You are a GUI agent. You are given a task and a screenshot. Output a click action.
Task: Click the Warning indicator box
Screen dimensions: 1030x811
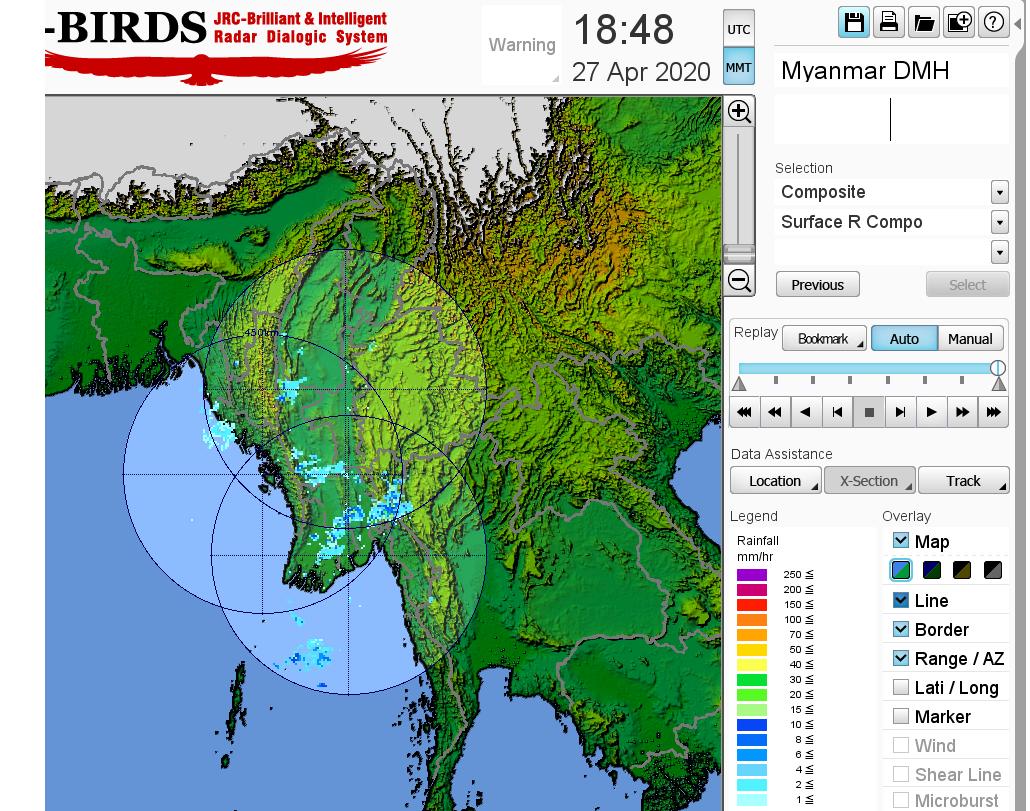point(521,45)
